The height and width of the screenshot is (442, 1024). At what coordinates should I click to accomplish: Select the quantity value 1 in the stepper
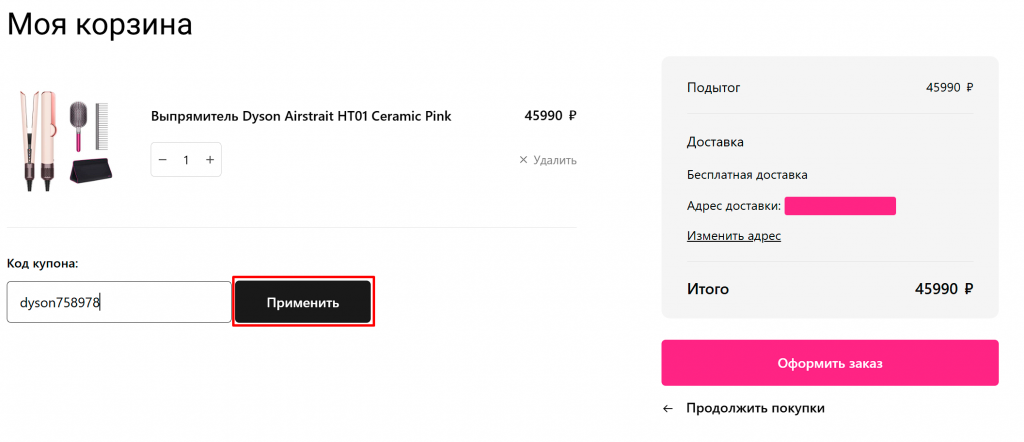[x=186, y=160]
